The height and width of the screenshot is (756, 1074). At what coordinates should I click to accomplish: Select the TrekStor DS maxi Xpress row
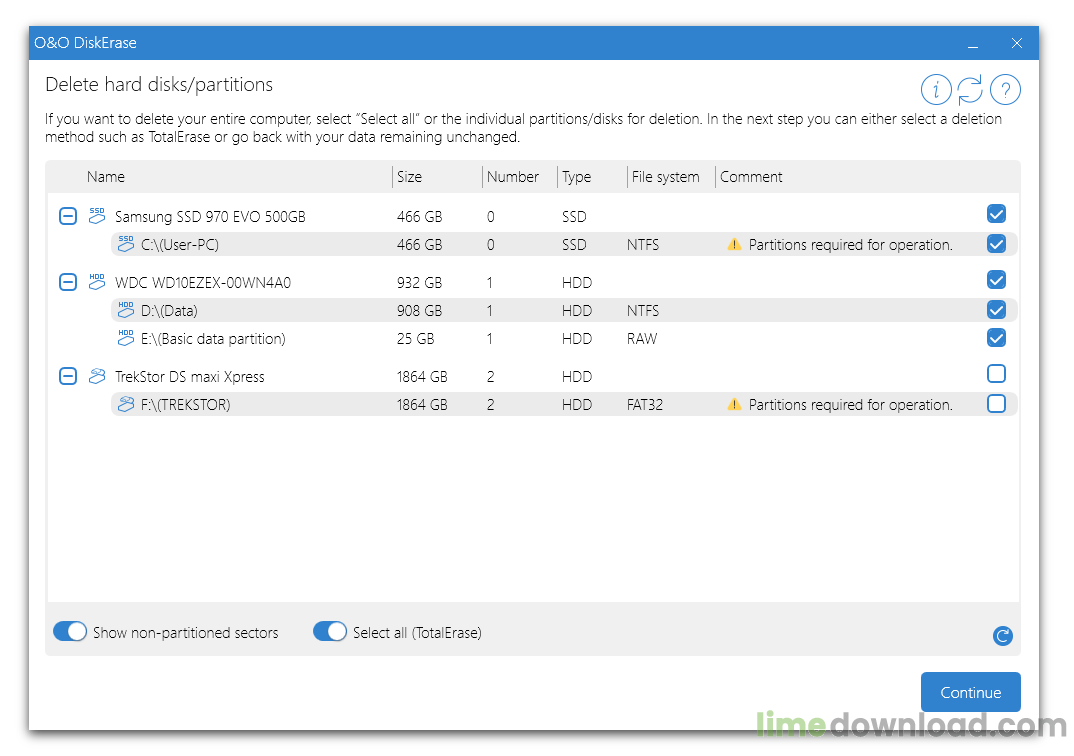532,376
